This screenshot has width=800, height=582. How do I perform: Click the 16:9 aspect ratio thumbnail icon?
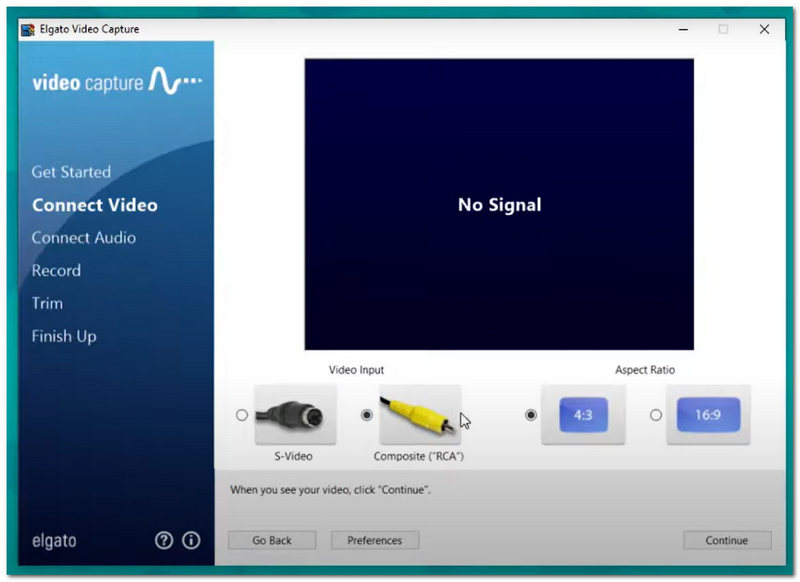[x=708, y=413]
